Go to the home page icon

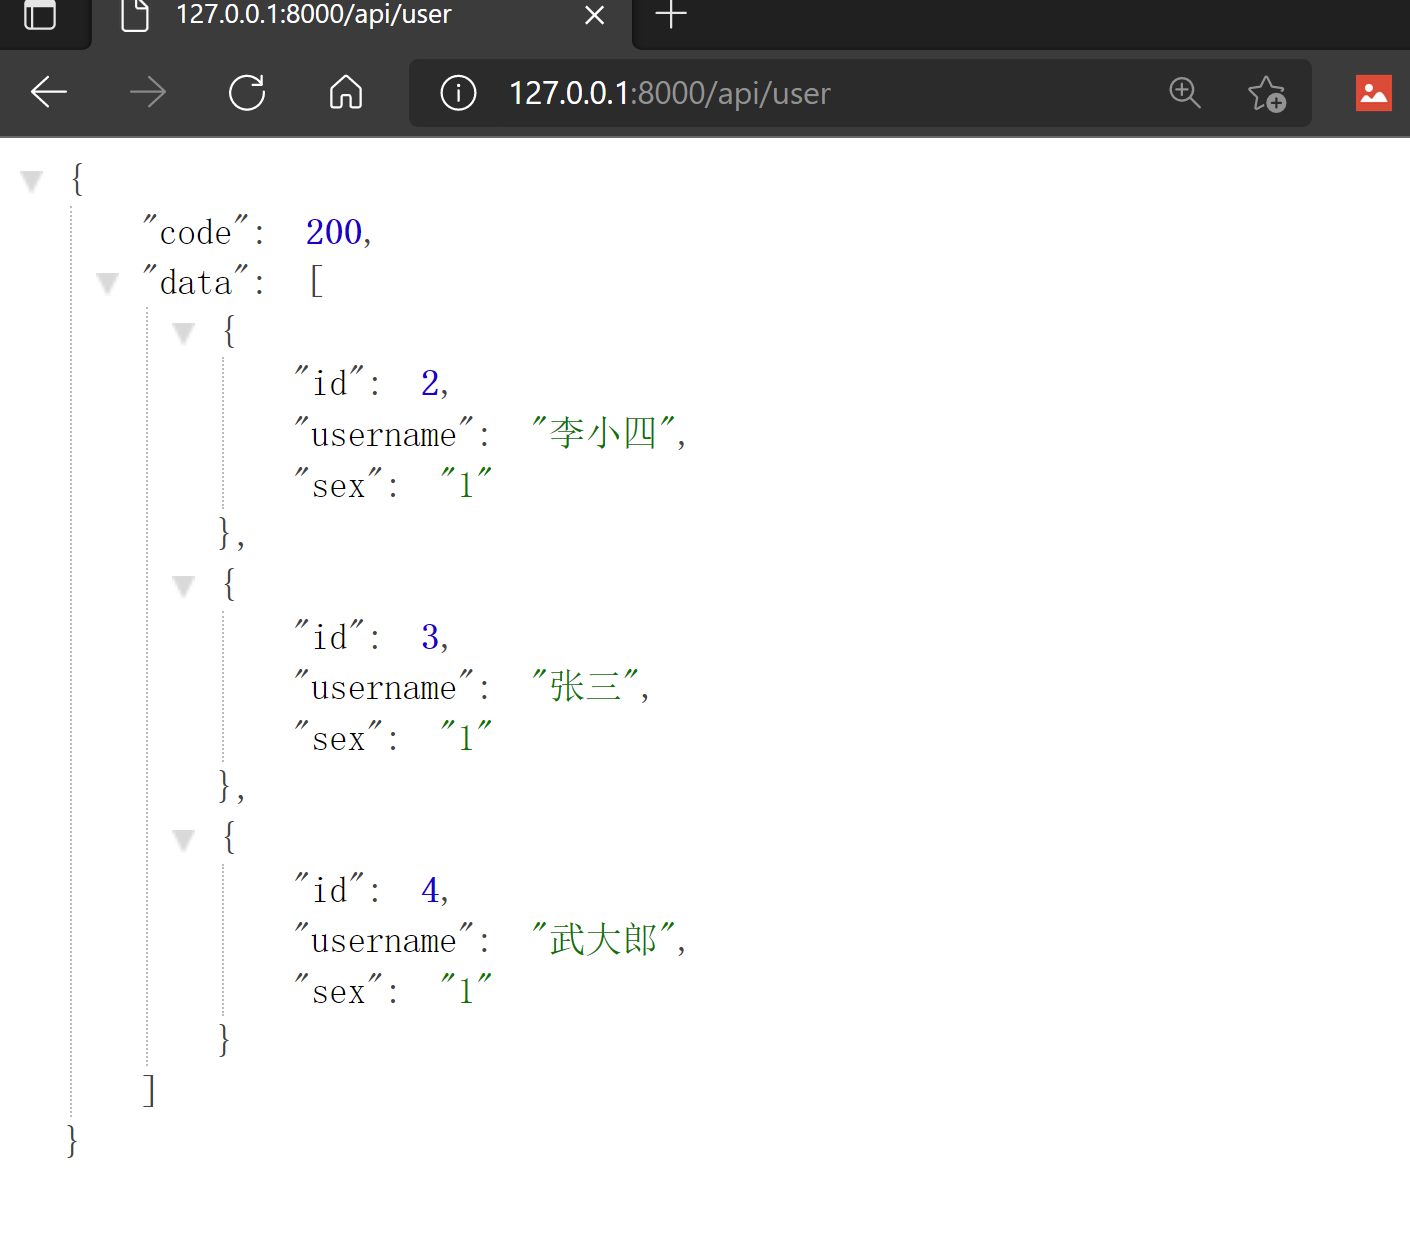346,93
